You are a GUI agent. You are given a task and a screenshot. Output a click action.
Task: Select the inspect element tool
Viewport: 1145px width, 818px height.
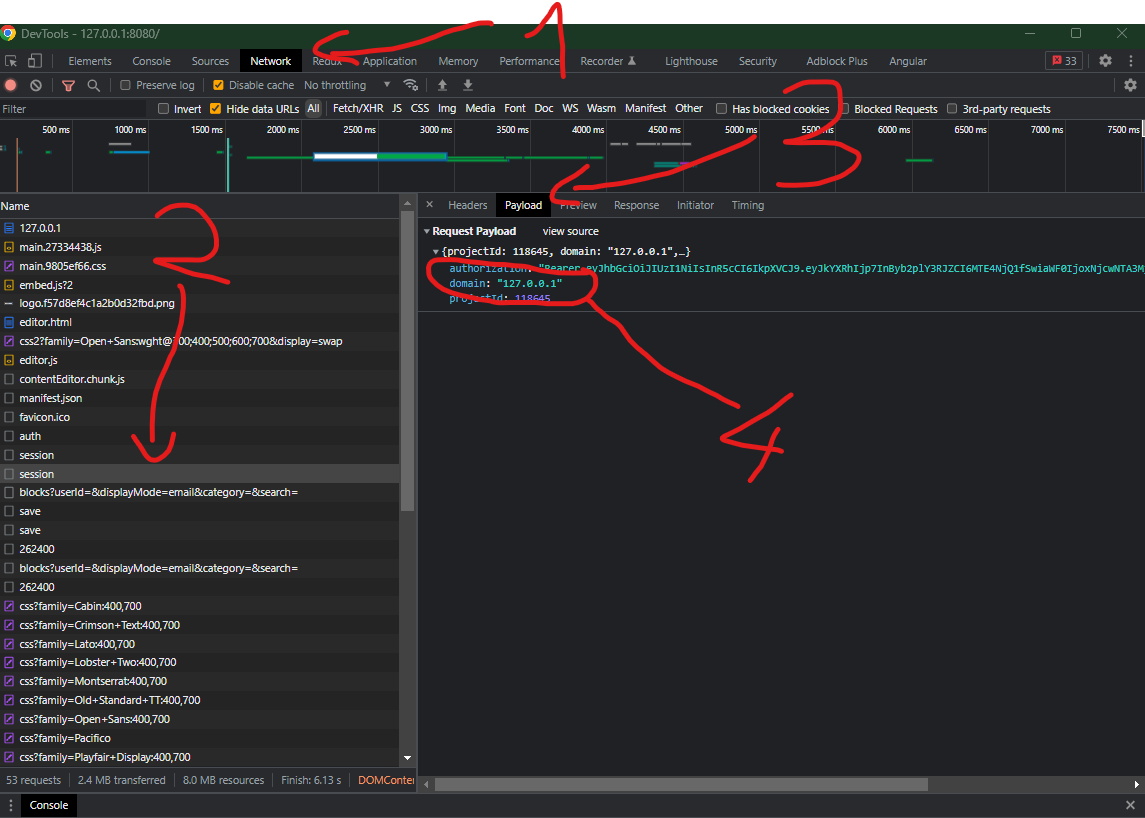pyautogui.click(x=12, y=61)
